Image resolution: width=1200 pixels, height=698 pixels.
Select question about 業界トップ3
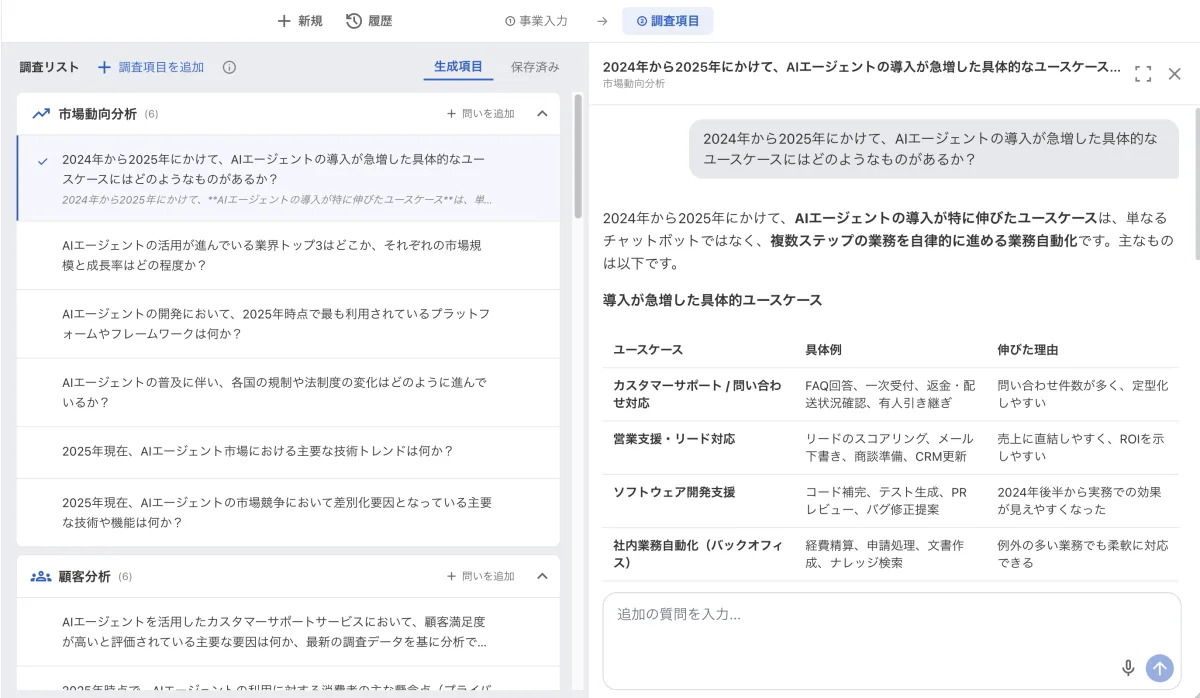click(288, 255)
